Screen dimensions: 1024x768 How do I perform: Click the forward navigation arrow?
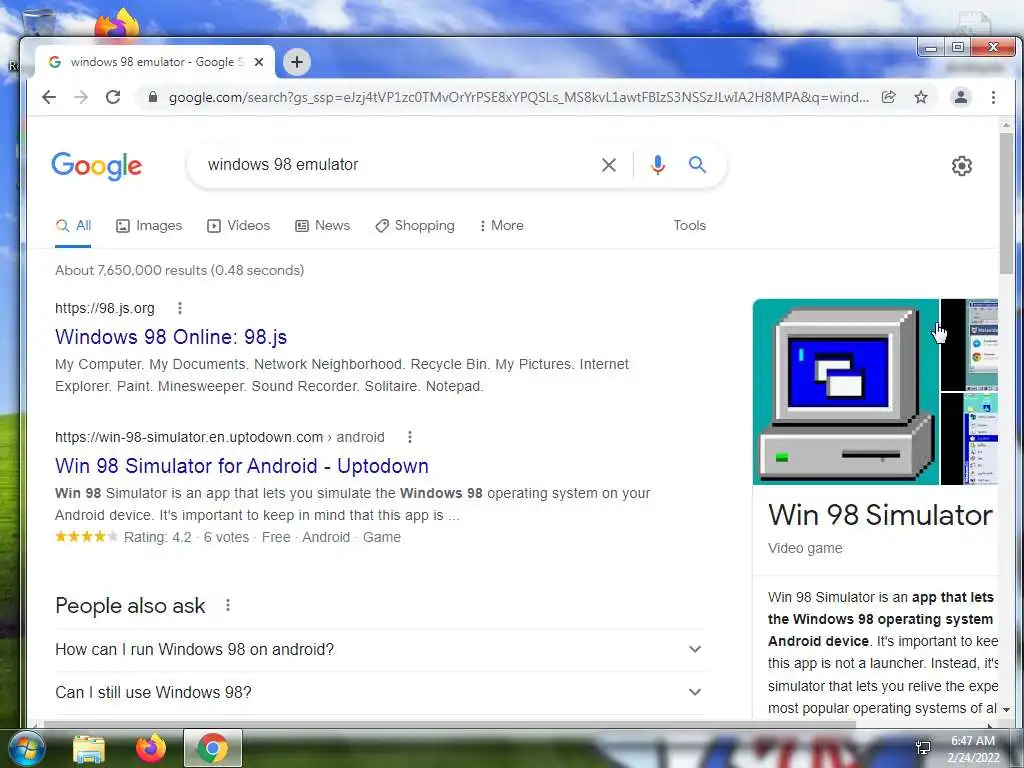click(80, 97)
